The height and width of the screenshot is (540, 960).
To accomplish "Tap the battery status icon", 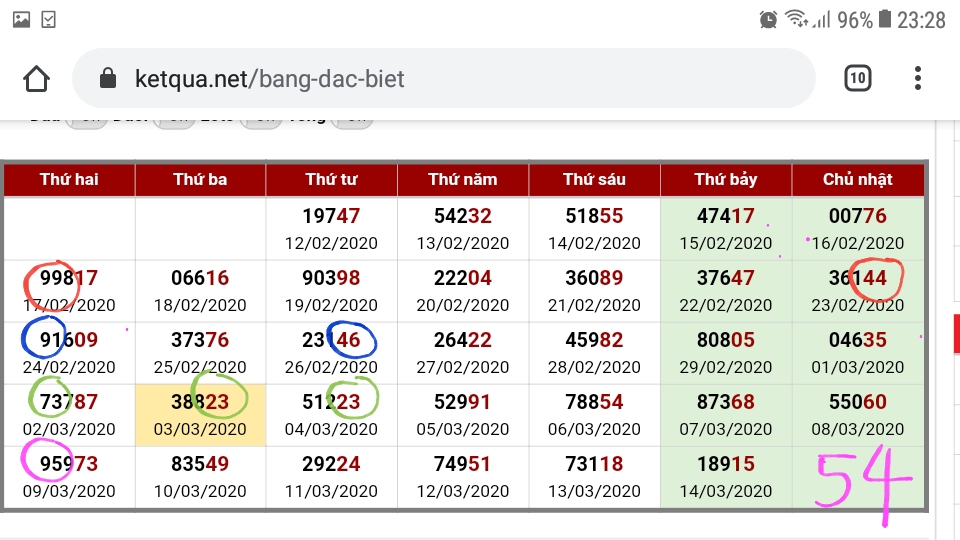I will coord(884,19).
